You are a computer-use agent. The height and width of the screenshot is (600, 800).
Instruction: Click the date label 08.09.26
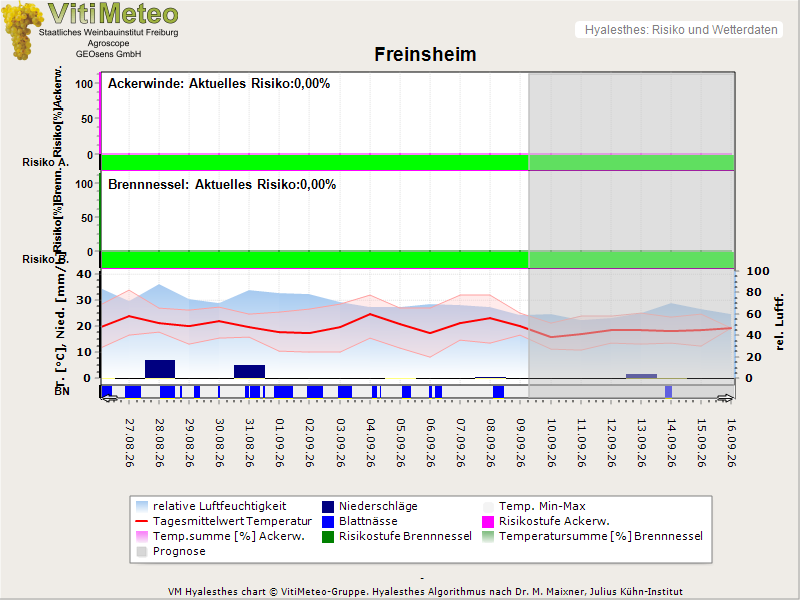[491, 443]
